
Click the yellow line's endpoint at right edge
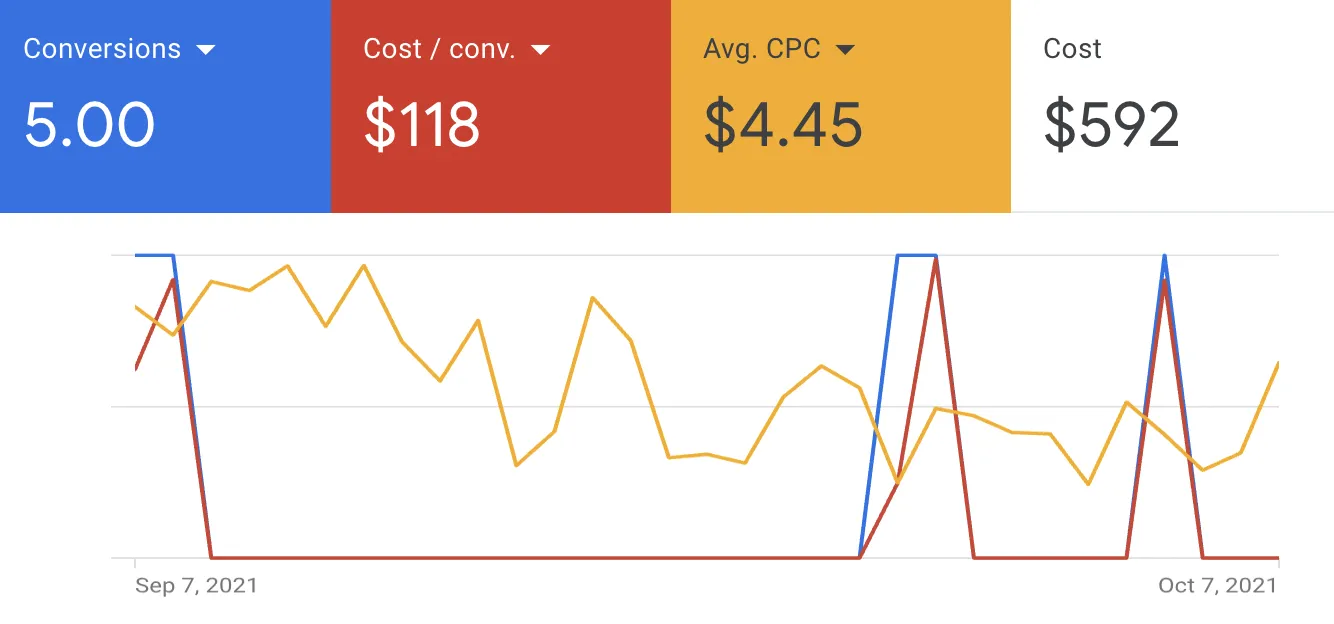pos(1278,363)
